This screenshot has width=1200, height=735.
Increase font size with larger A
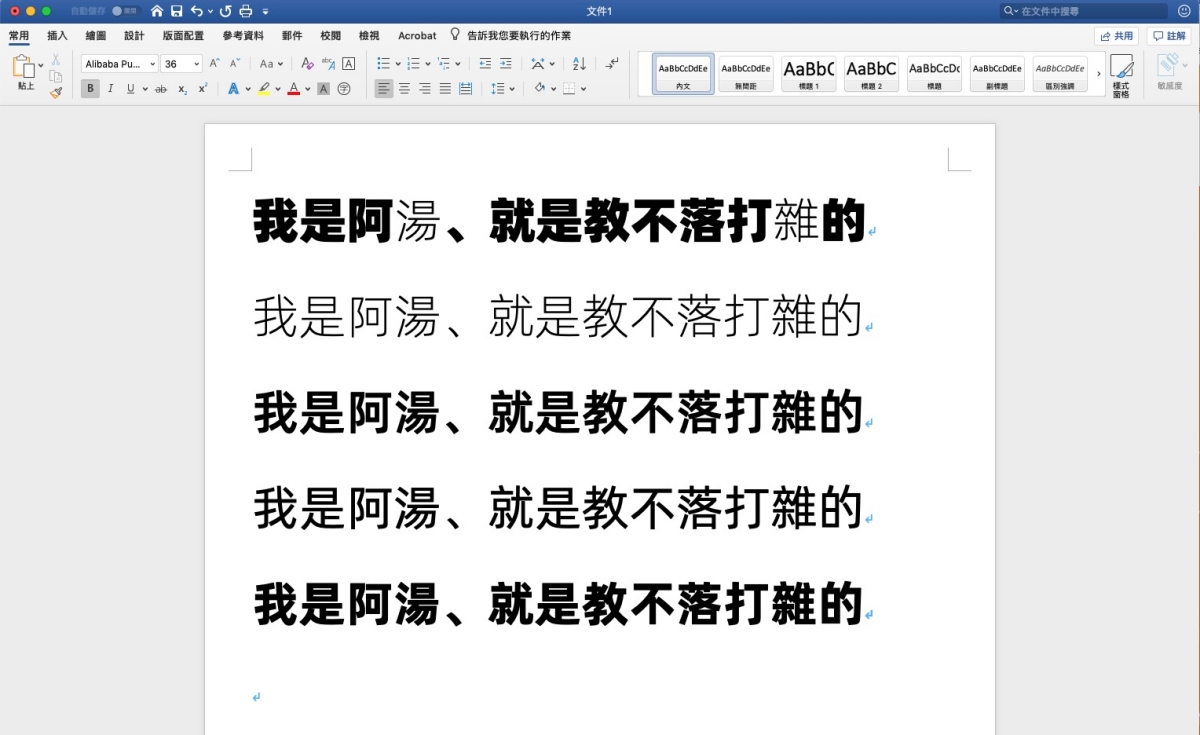coord(214,63)
